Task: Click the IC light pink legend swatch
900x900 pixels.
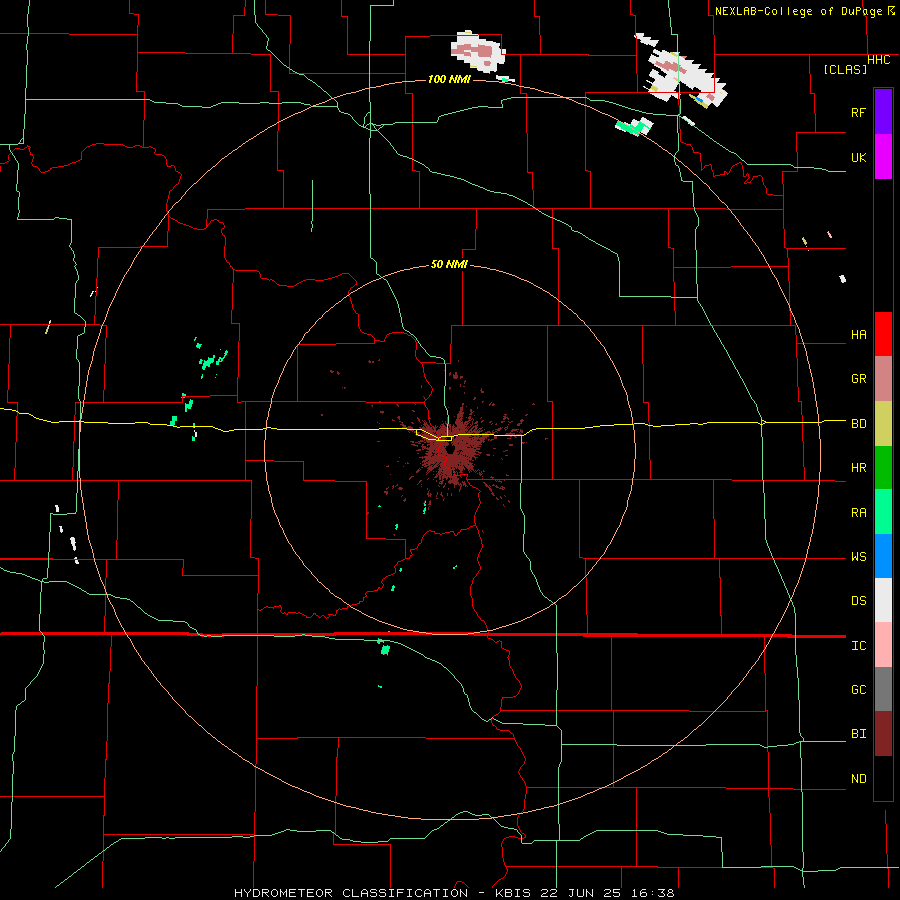Action: 883,645
